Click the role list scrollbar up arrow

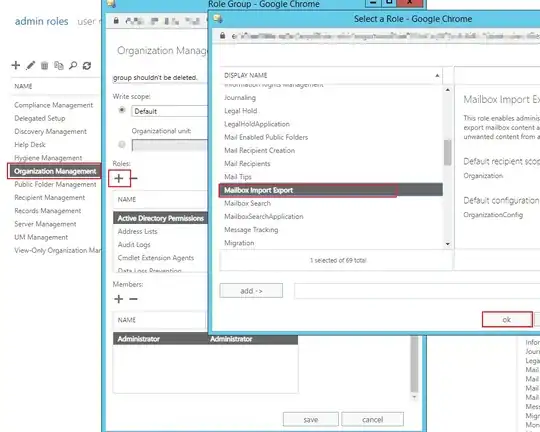pyautogui.click(x=447, y=90)
